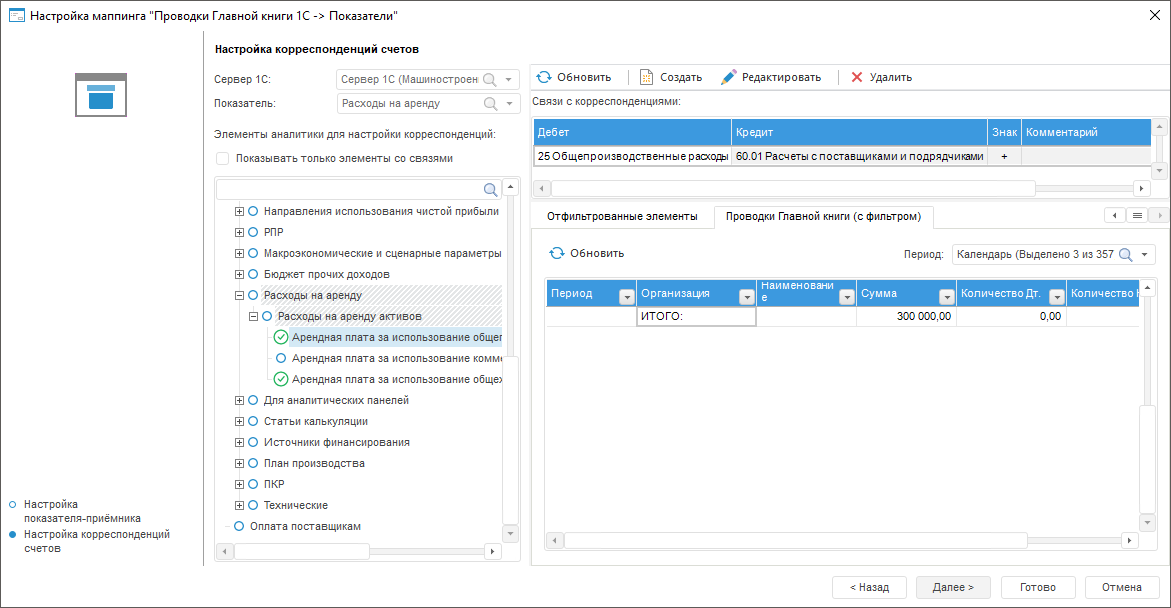Viewport: 1171px width, 608px height.
Task: Click the Редактировать pencil icon
Action: coord(729,77)
